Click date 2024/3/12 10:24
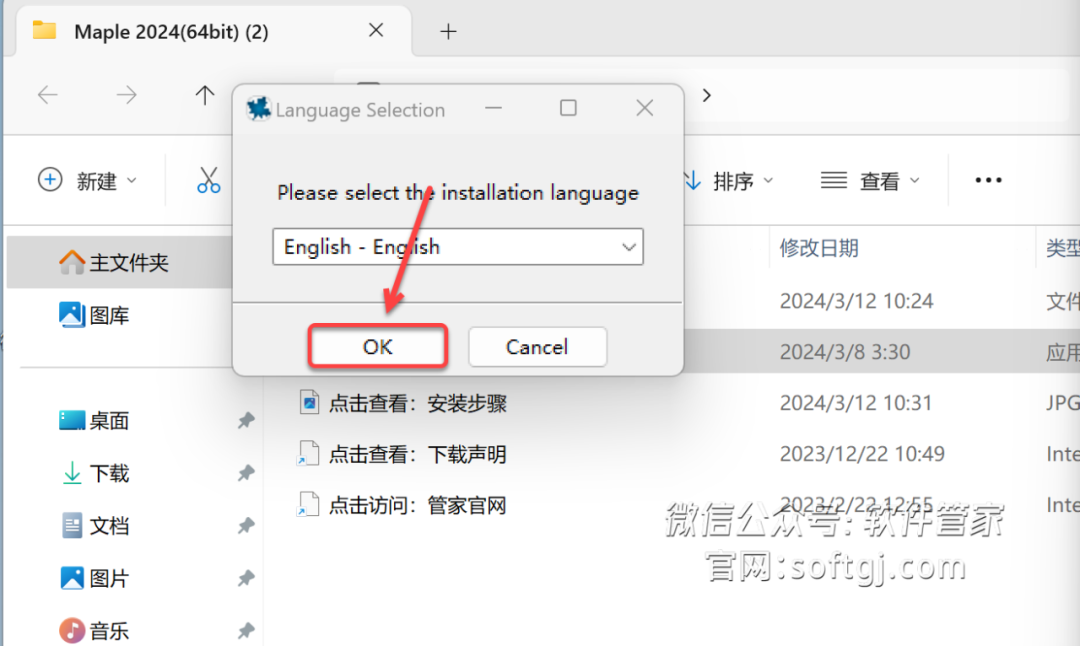The image size is (1080, 646). pyautogui.click(x=856, y=301)
